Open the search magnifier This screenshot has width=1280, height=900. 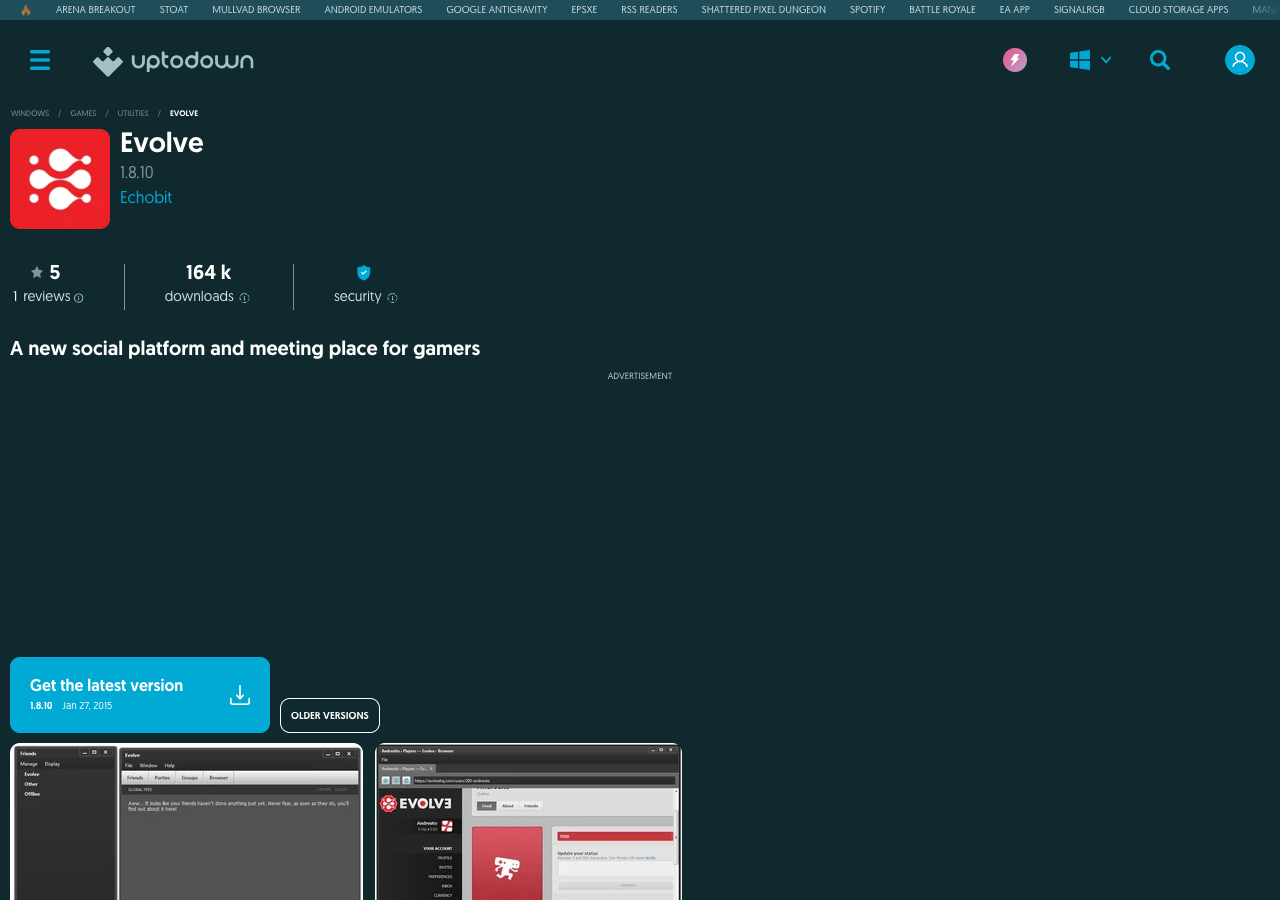[1160, 60]
